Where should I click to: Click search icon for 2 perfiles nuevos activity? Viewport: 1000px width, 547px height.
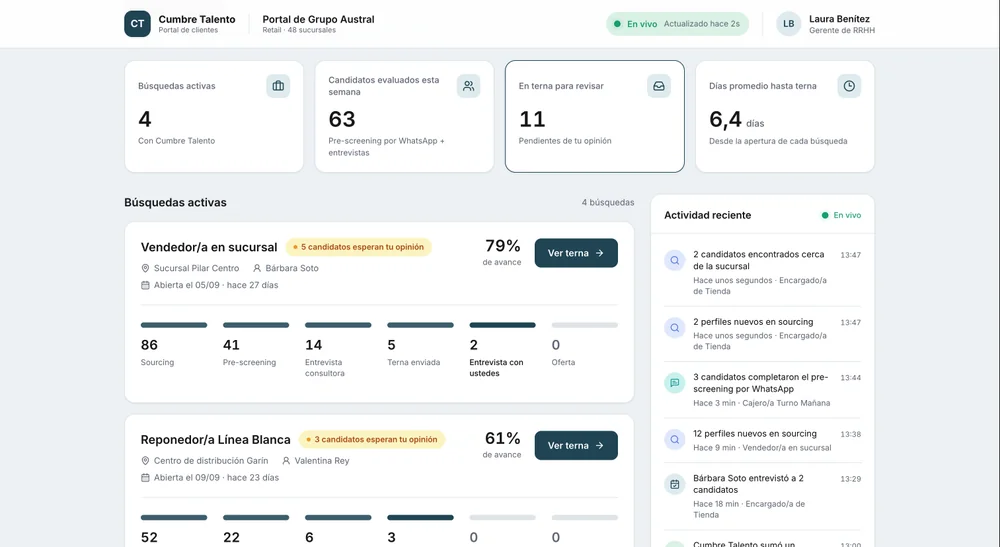pyautogui.click(x=675, y=328)
